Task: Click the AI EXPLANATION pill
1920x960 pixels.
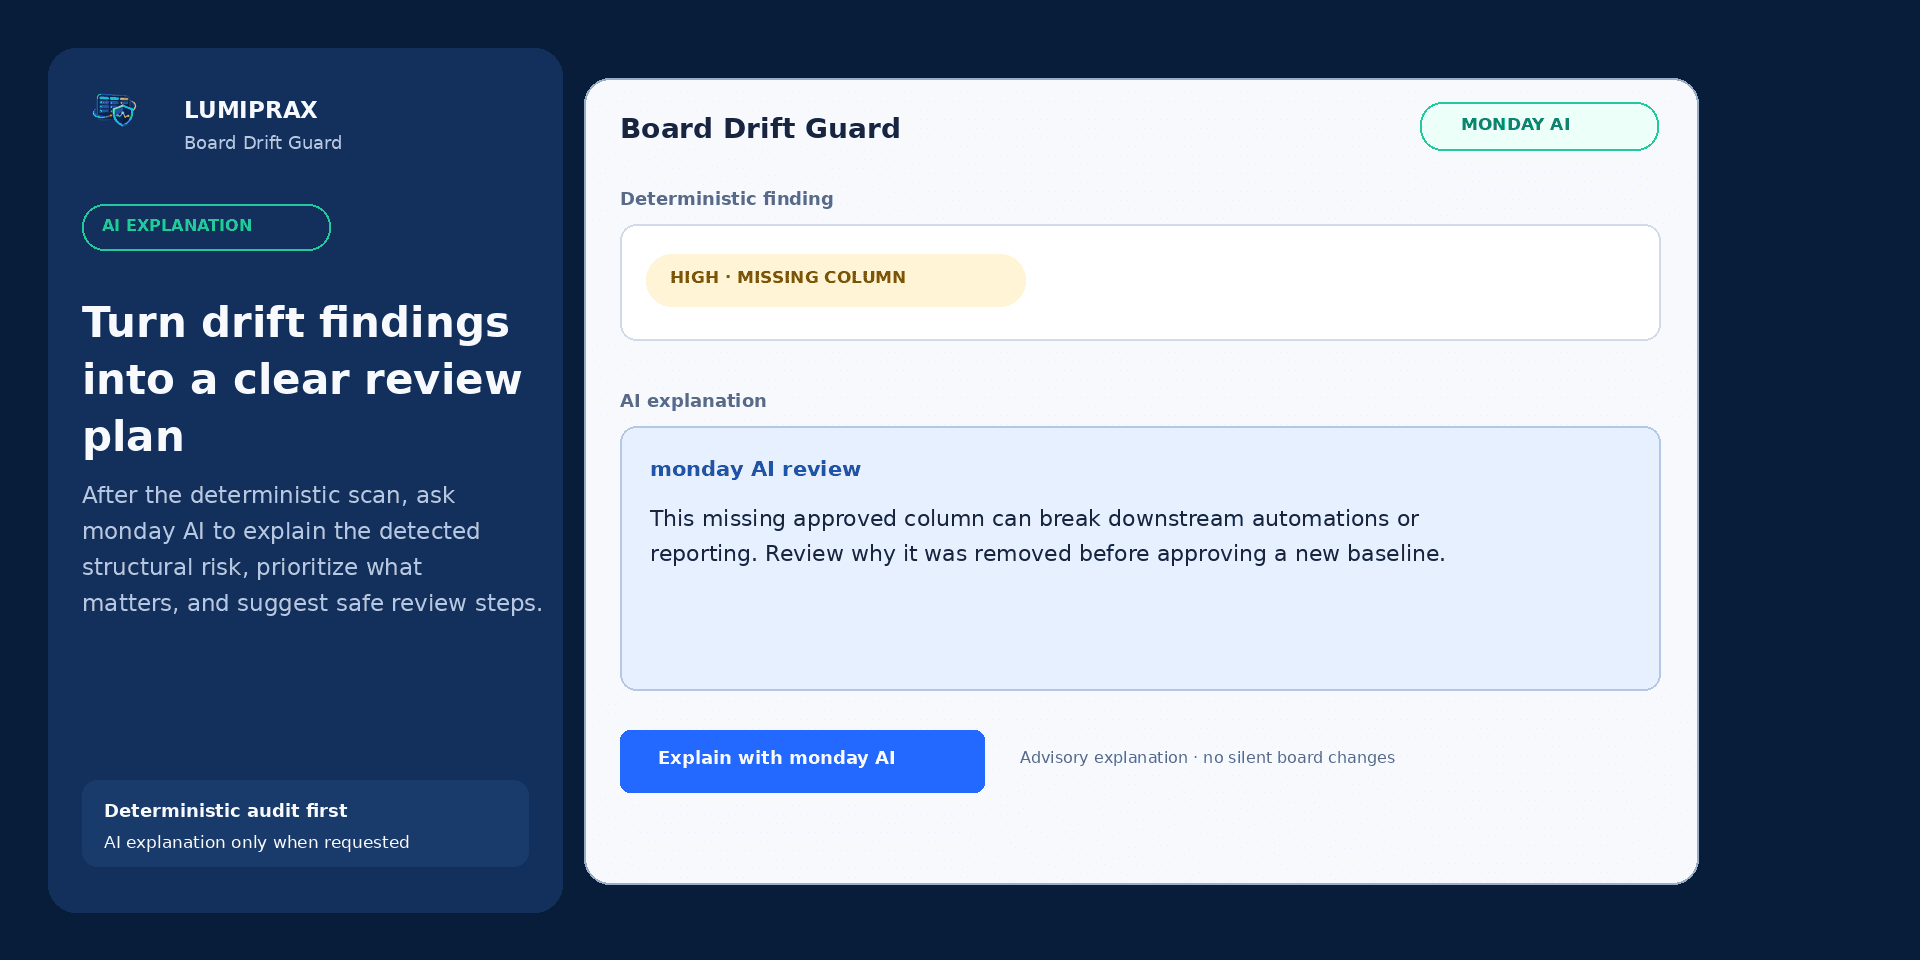Action: point(206,227)
